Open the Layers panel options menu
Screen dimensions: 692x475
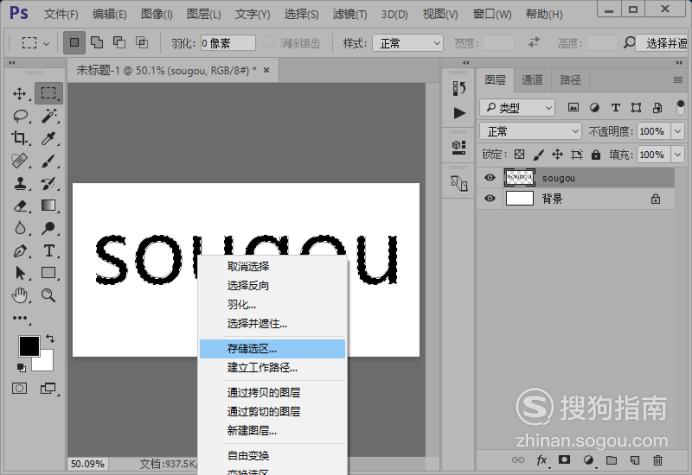(678, 80)
